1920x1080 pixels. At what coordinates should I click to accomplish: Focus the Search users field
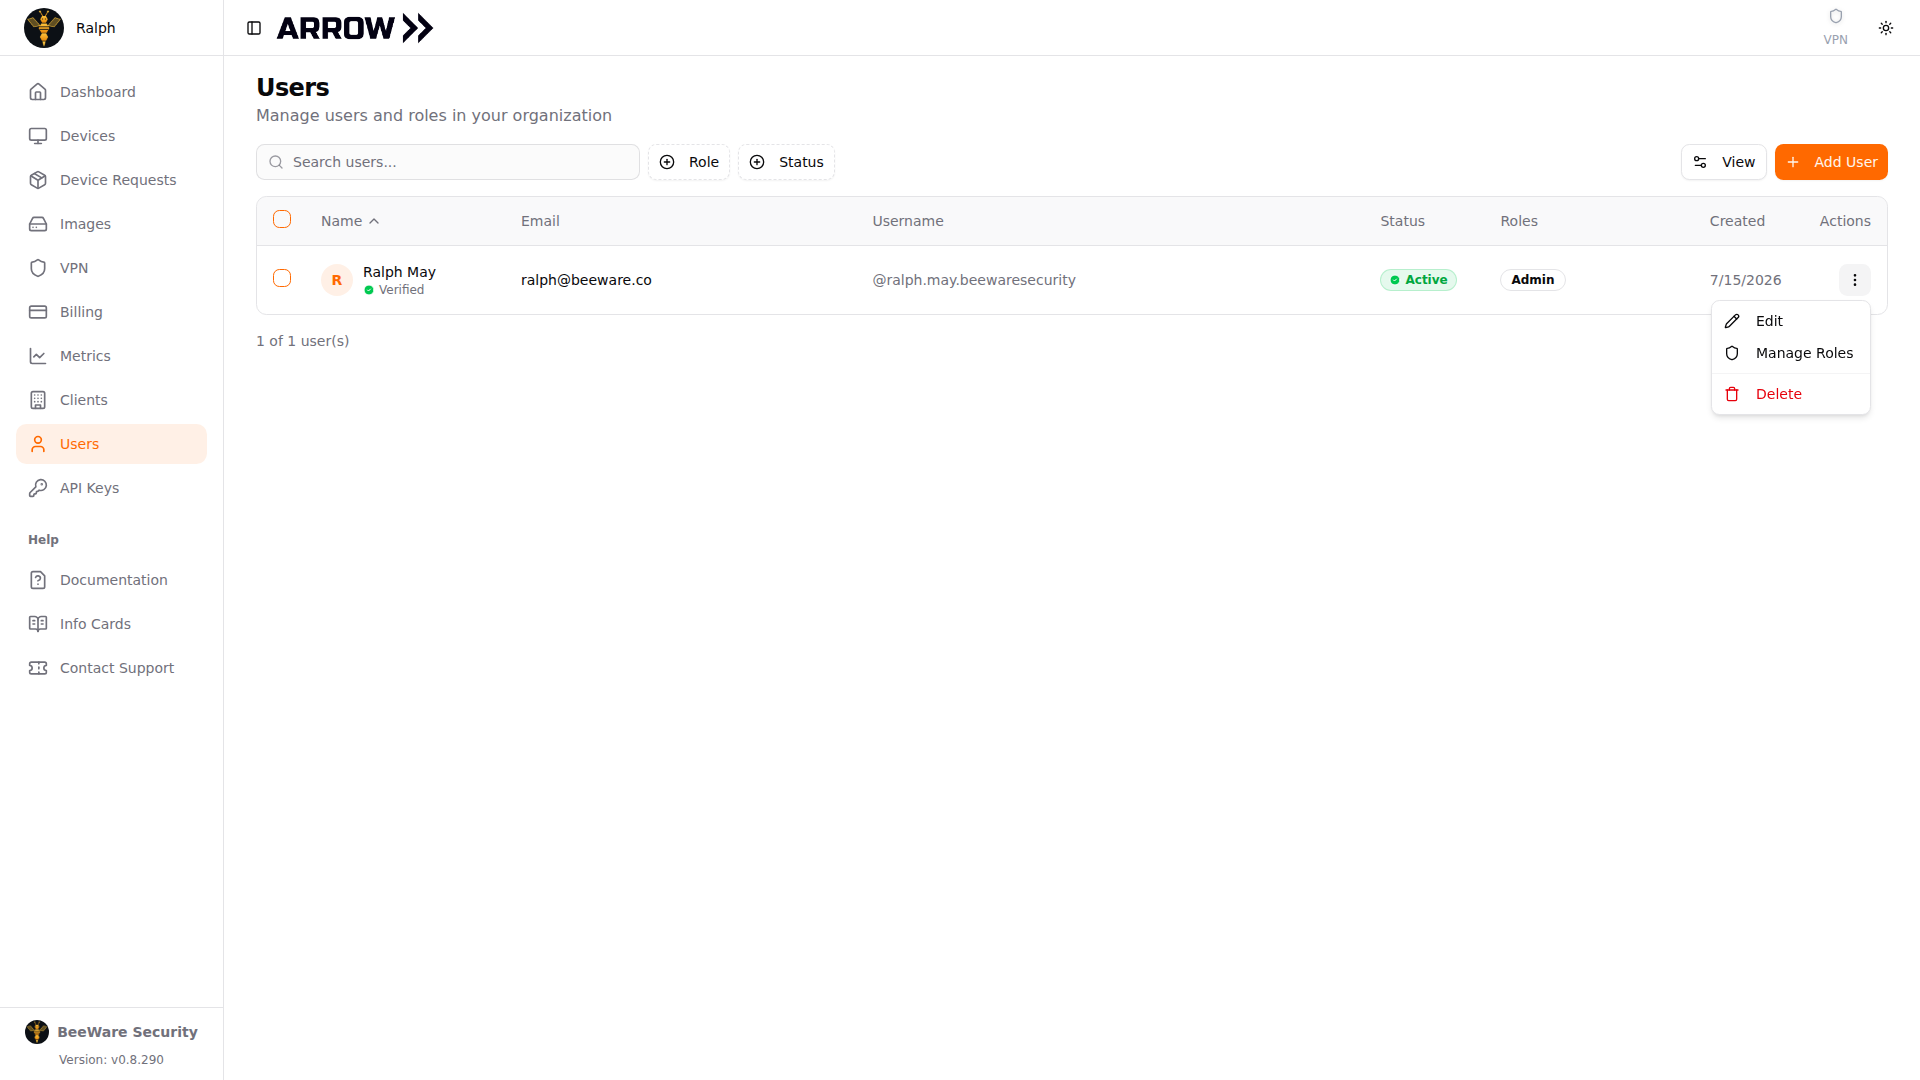[x=448, y=162]
